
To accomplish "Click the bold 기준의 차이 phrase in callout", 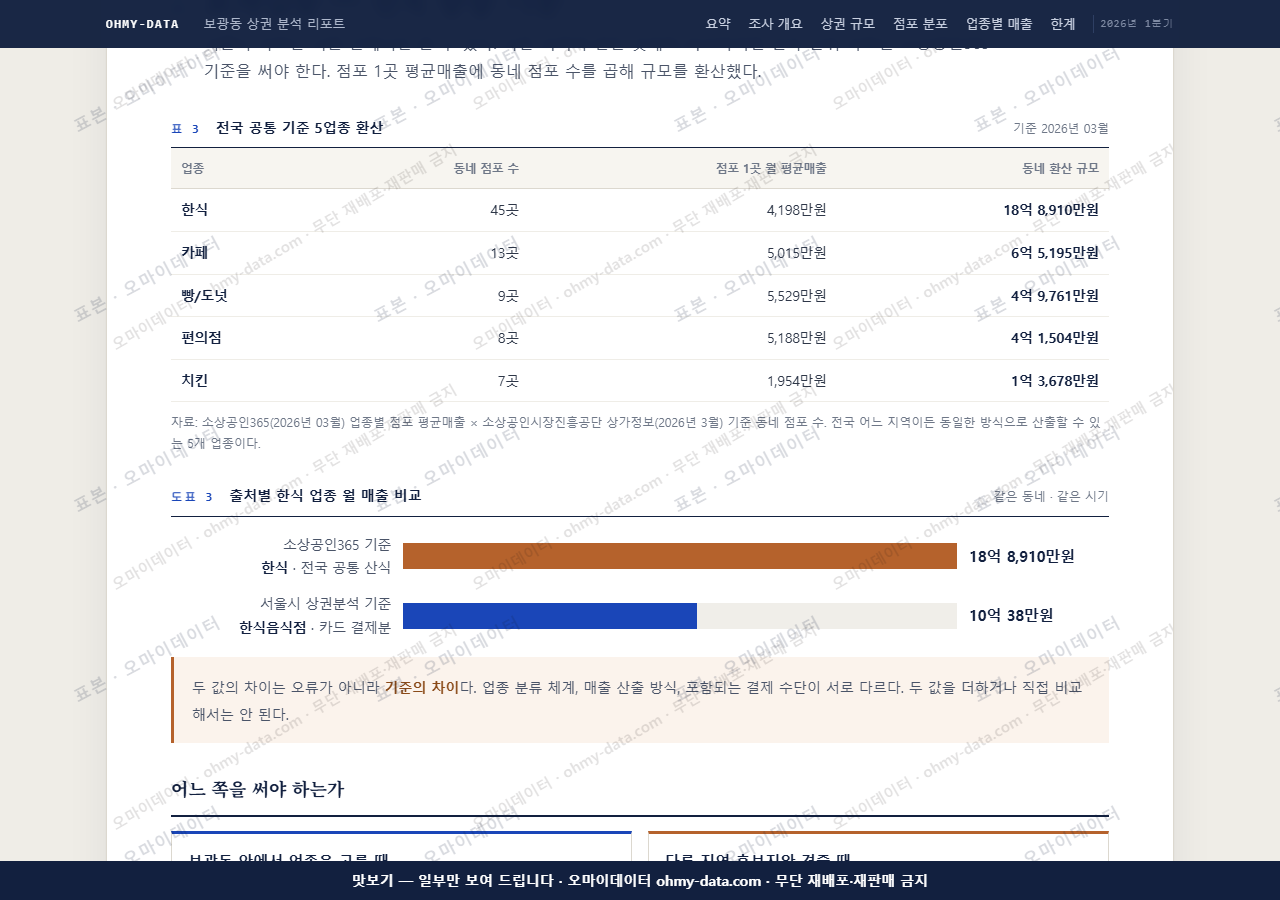I will pyautogui.click(x=422, y=687).
